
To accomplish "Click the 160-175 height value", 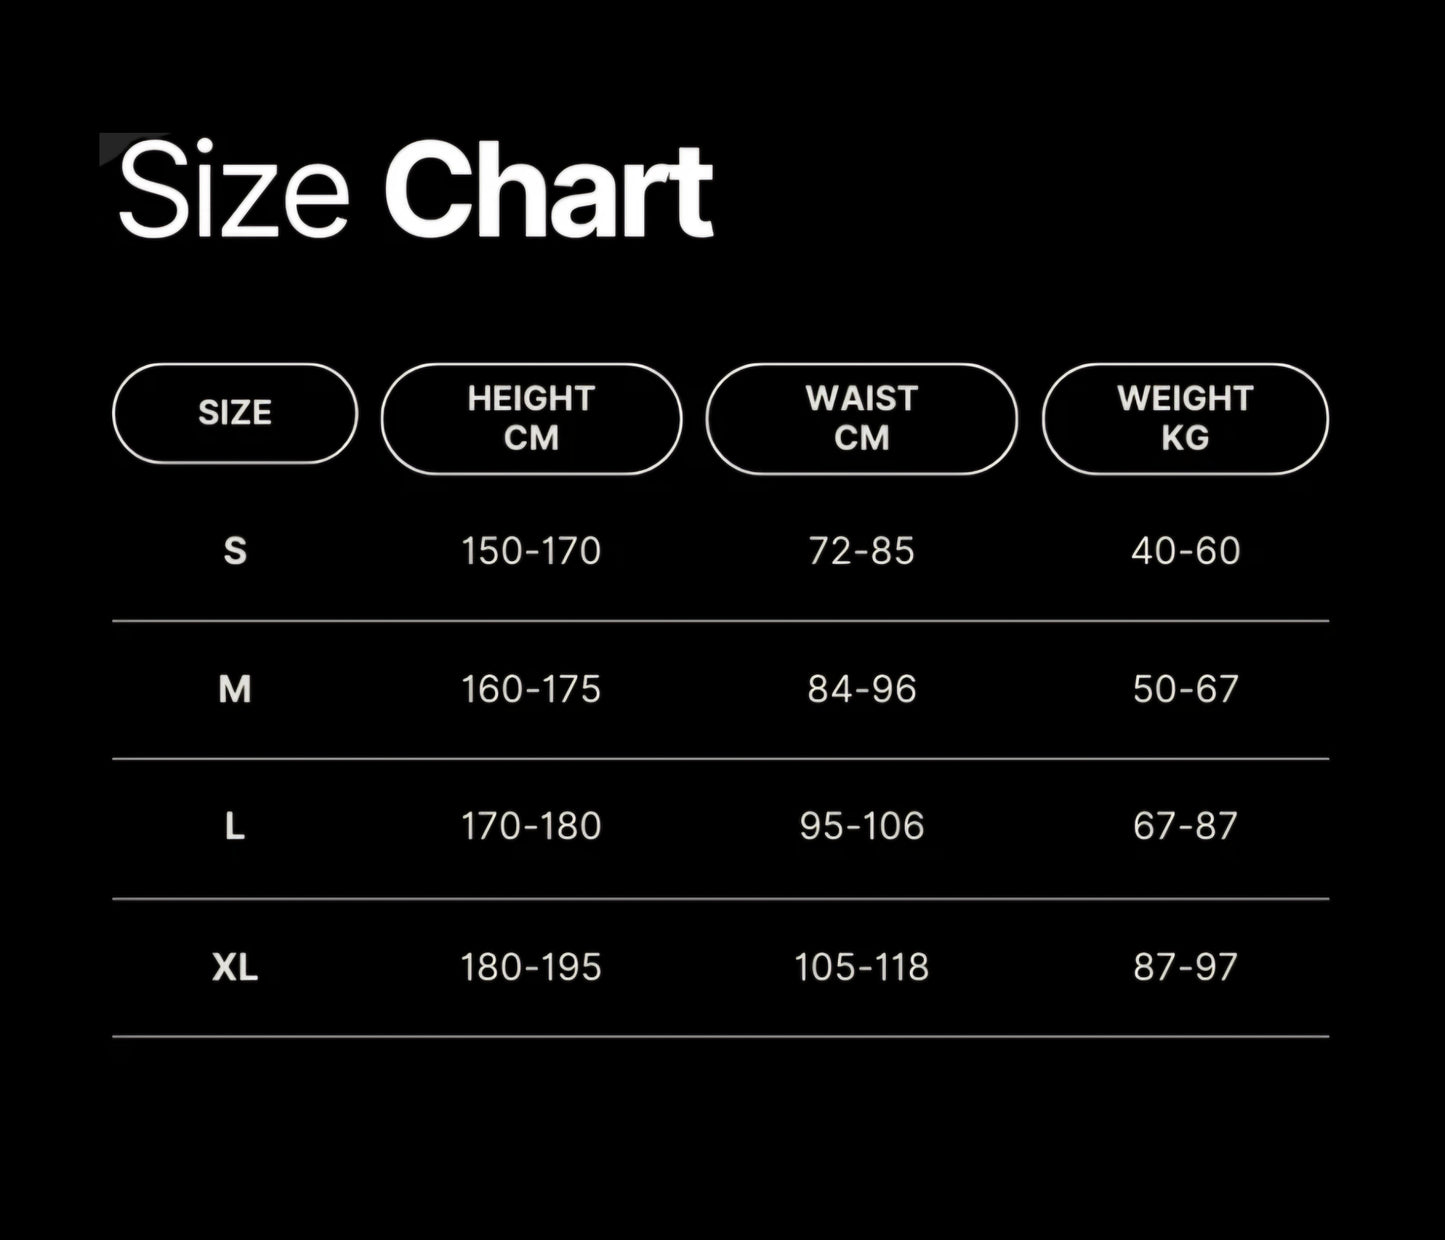I will [531, 689].
